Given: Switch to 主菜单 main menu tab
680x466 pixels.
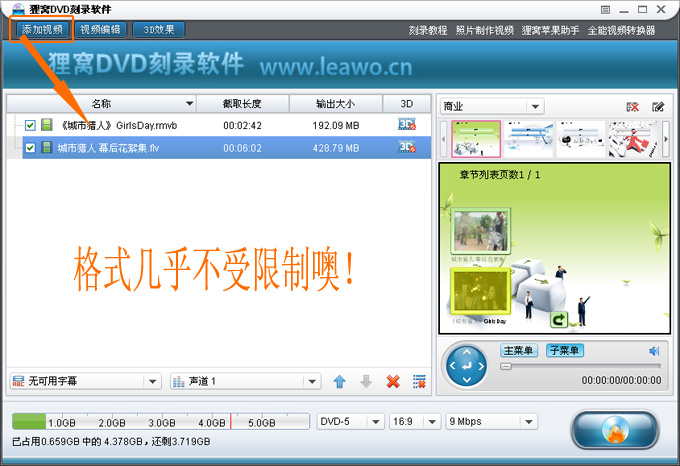Looking at the screenshot, I should coord(519,350).
